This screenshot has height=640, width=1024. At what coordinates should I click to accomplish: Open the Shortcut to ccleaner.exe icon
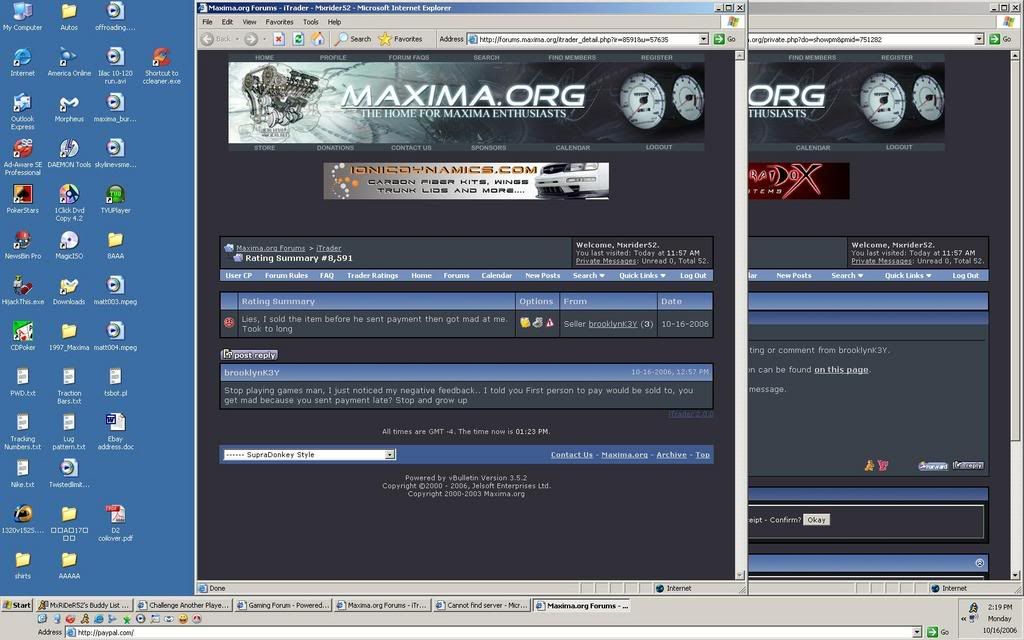[x=161, y=66]
